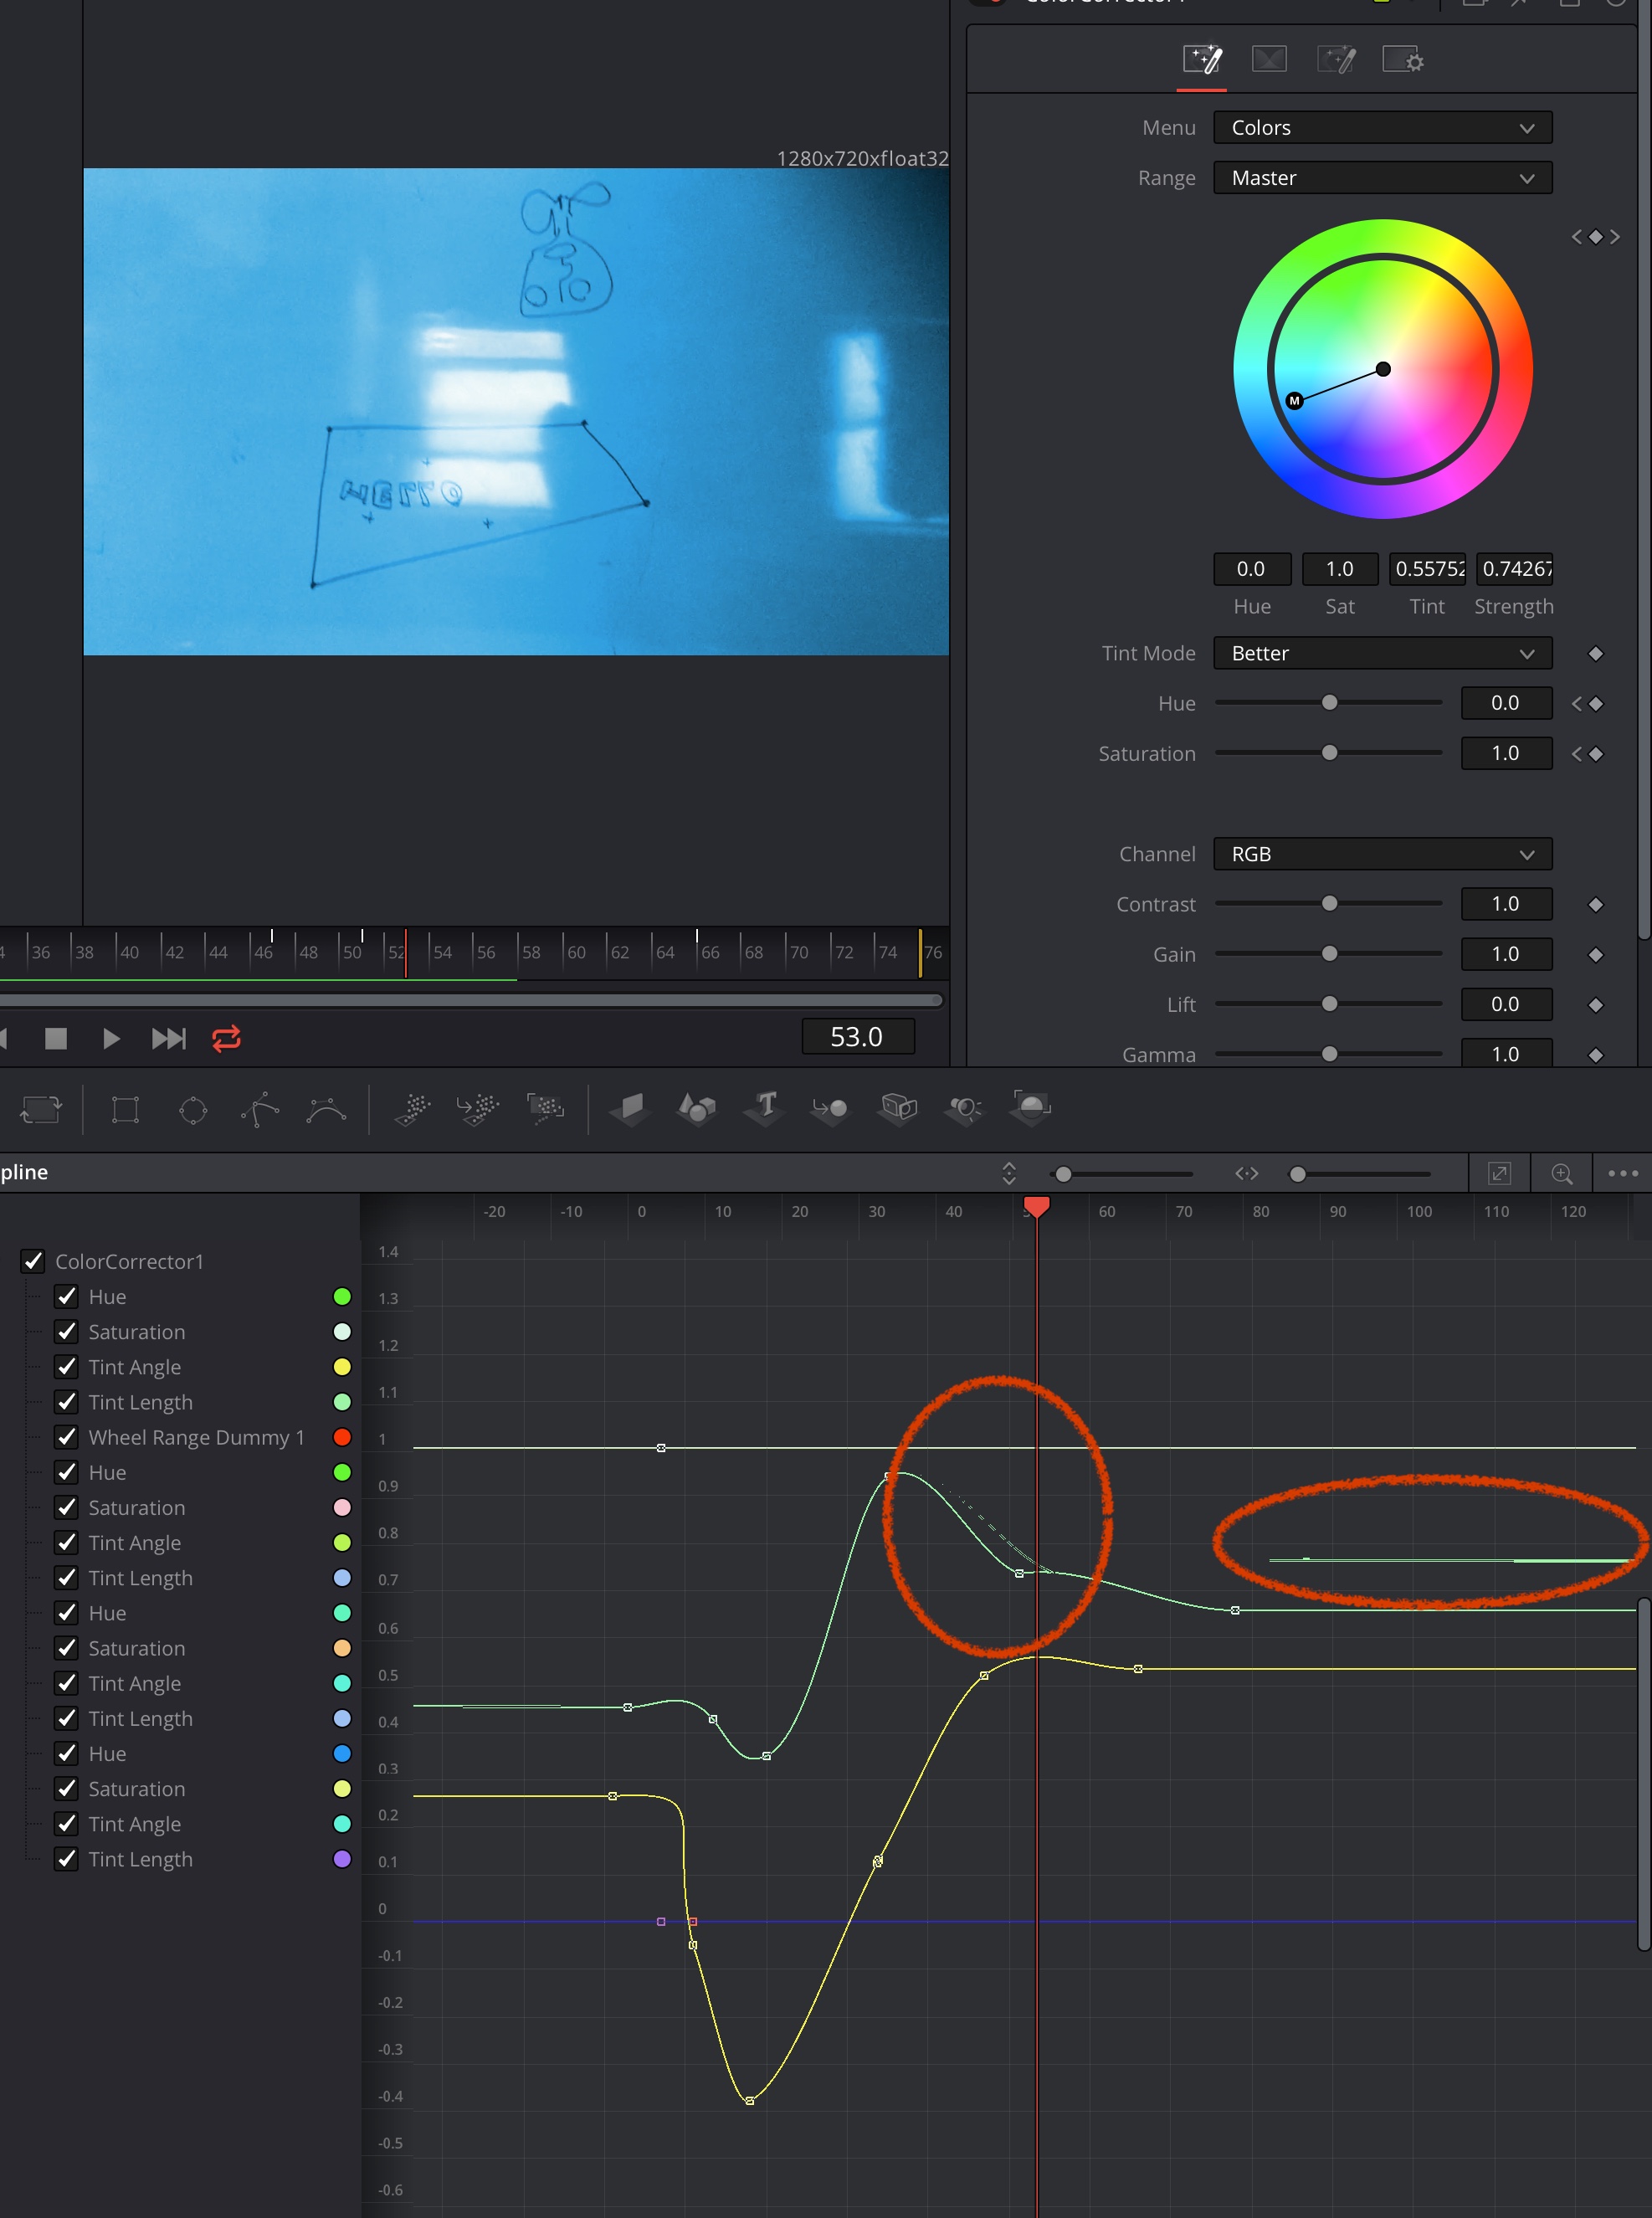Uncheck the Wheel Range Dummy 1 checkbox
1652x2218 pixels.
[x=66, y=1436]
